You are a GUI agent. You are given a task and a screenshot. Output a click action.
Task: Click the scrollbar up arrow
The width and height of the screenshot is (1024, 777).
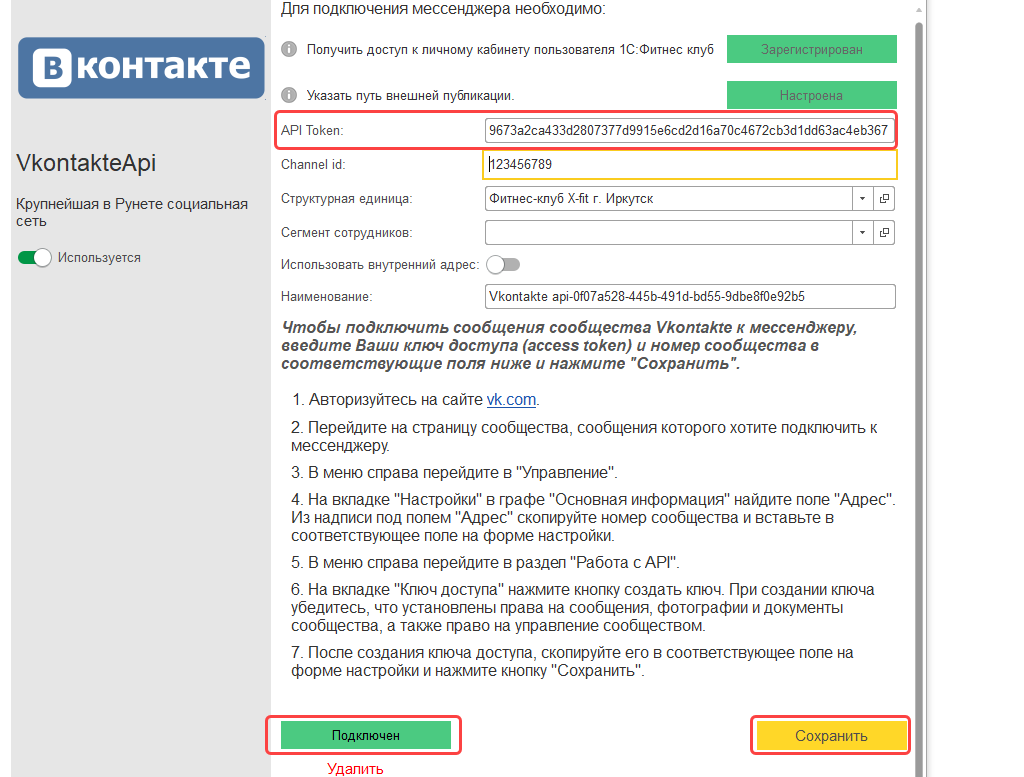click(x=919, y=10)
